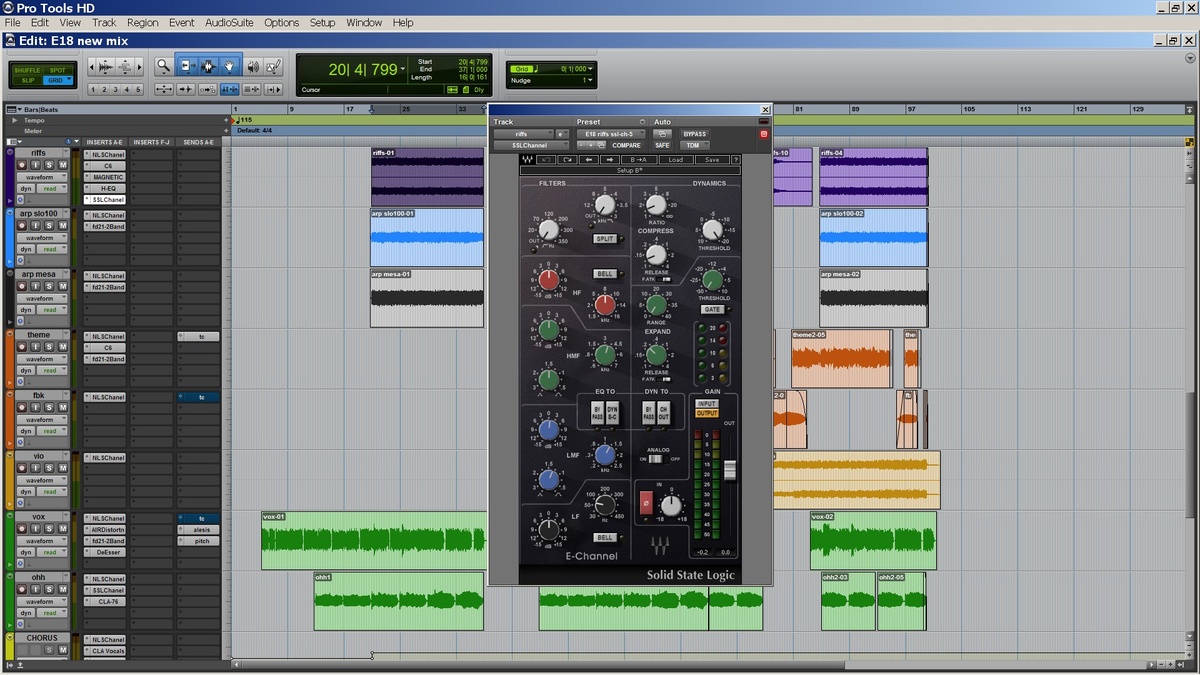The image size is (1200, 675).
Task: Select the Pencil tool
Action: tap(274, 67)
